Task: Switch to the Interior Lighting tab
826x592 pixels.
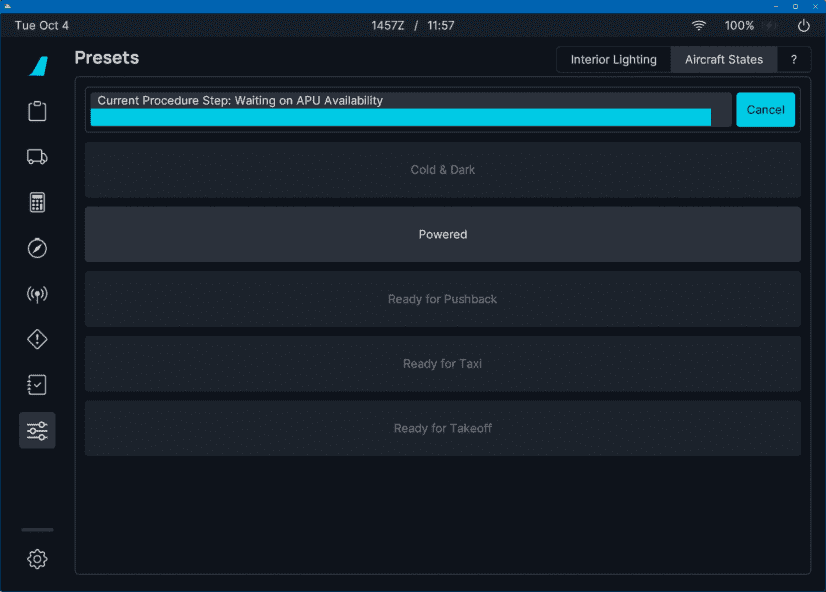Action: pos(613,60)
